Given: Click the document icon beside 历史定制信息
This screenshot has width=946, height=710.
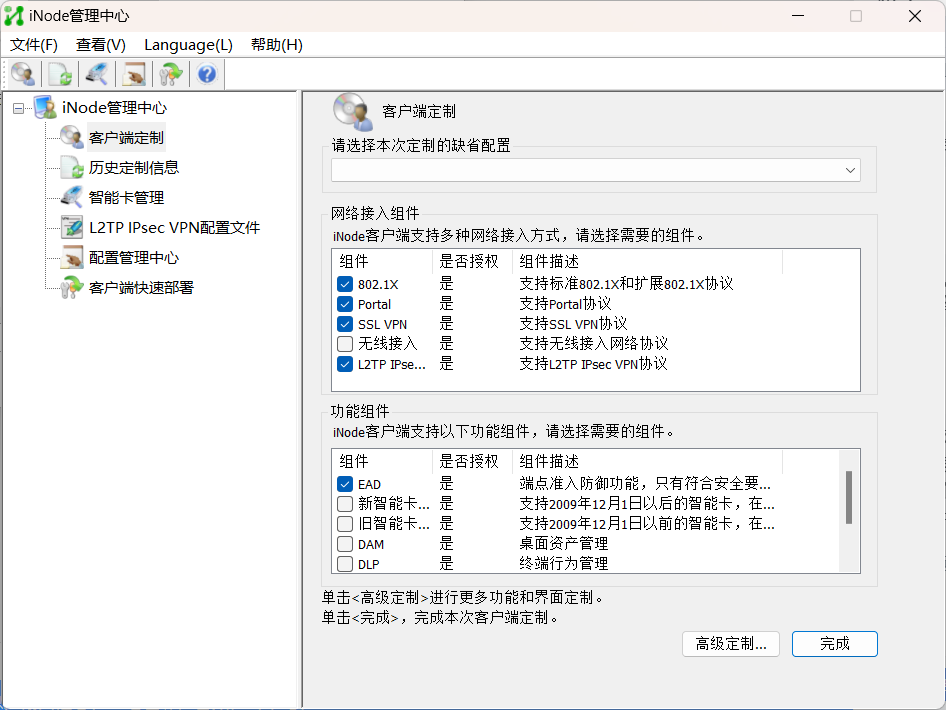Looking at the screenshot, I should click(x=72, y=167).
